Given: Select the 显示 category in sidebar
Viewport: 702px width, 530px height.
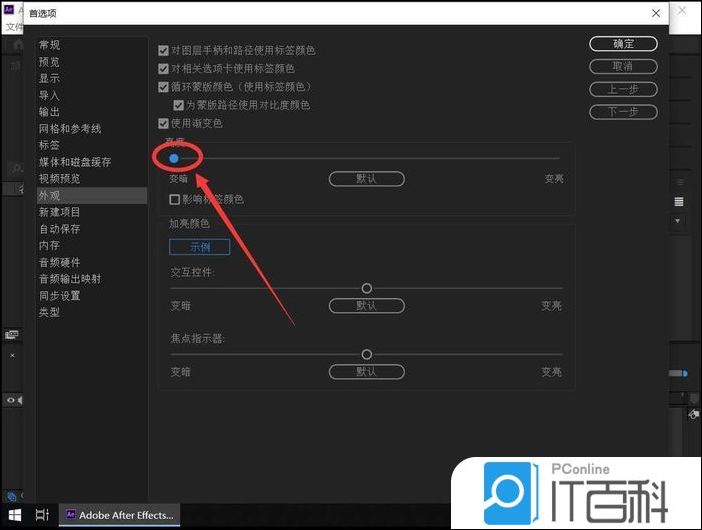Looking at the screenshot, I should tap(49, 78).
